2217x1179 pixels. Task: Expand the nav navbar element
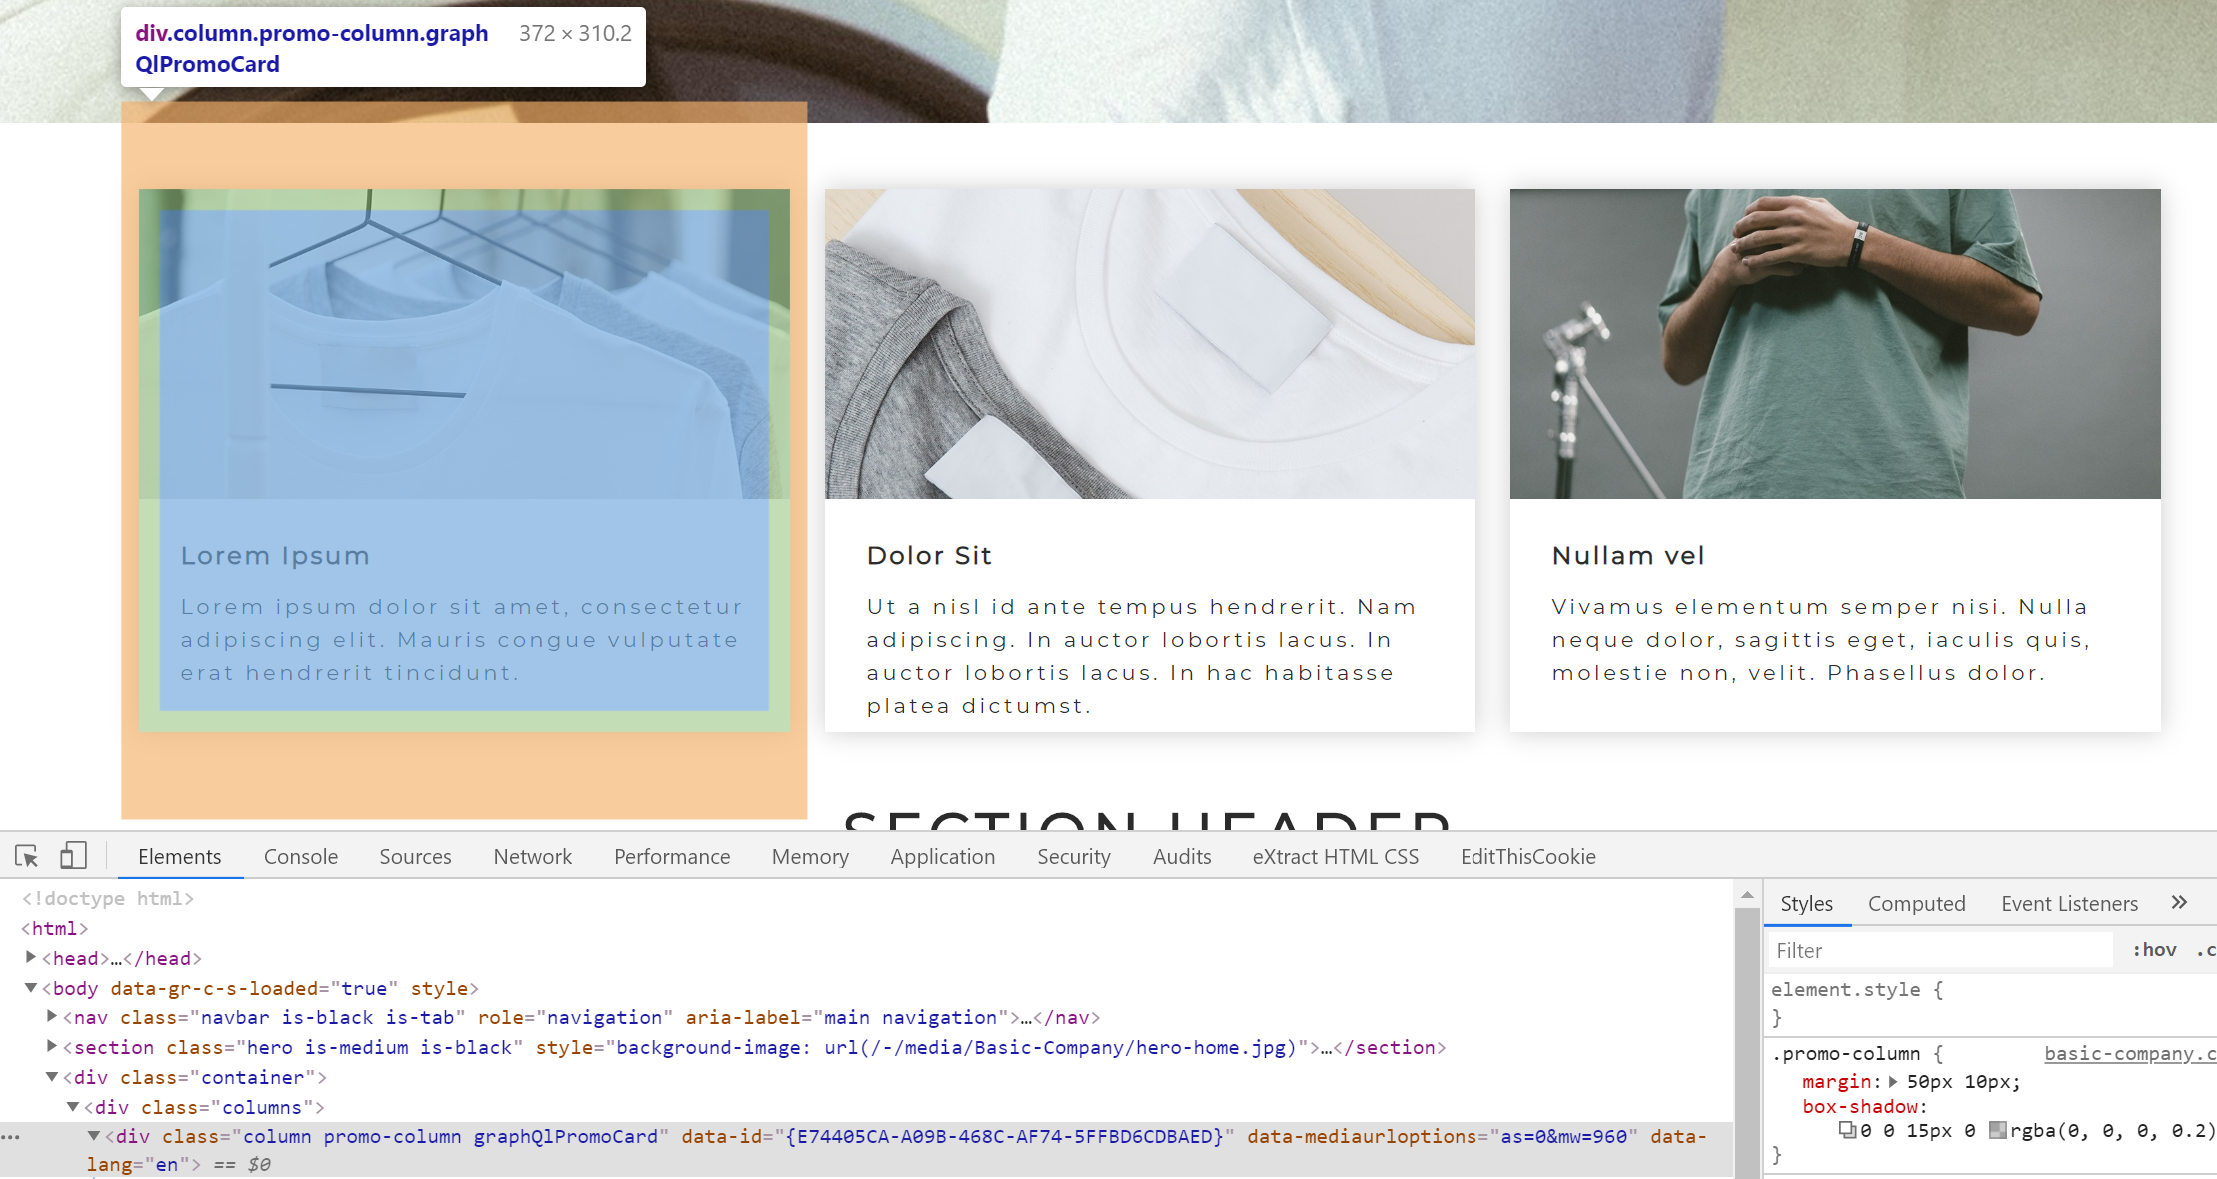click(52, 1017)
